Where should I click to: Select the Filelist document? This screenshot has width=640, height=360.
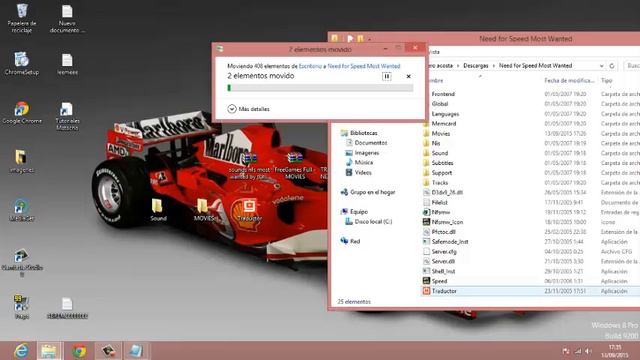point(531,202)
